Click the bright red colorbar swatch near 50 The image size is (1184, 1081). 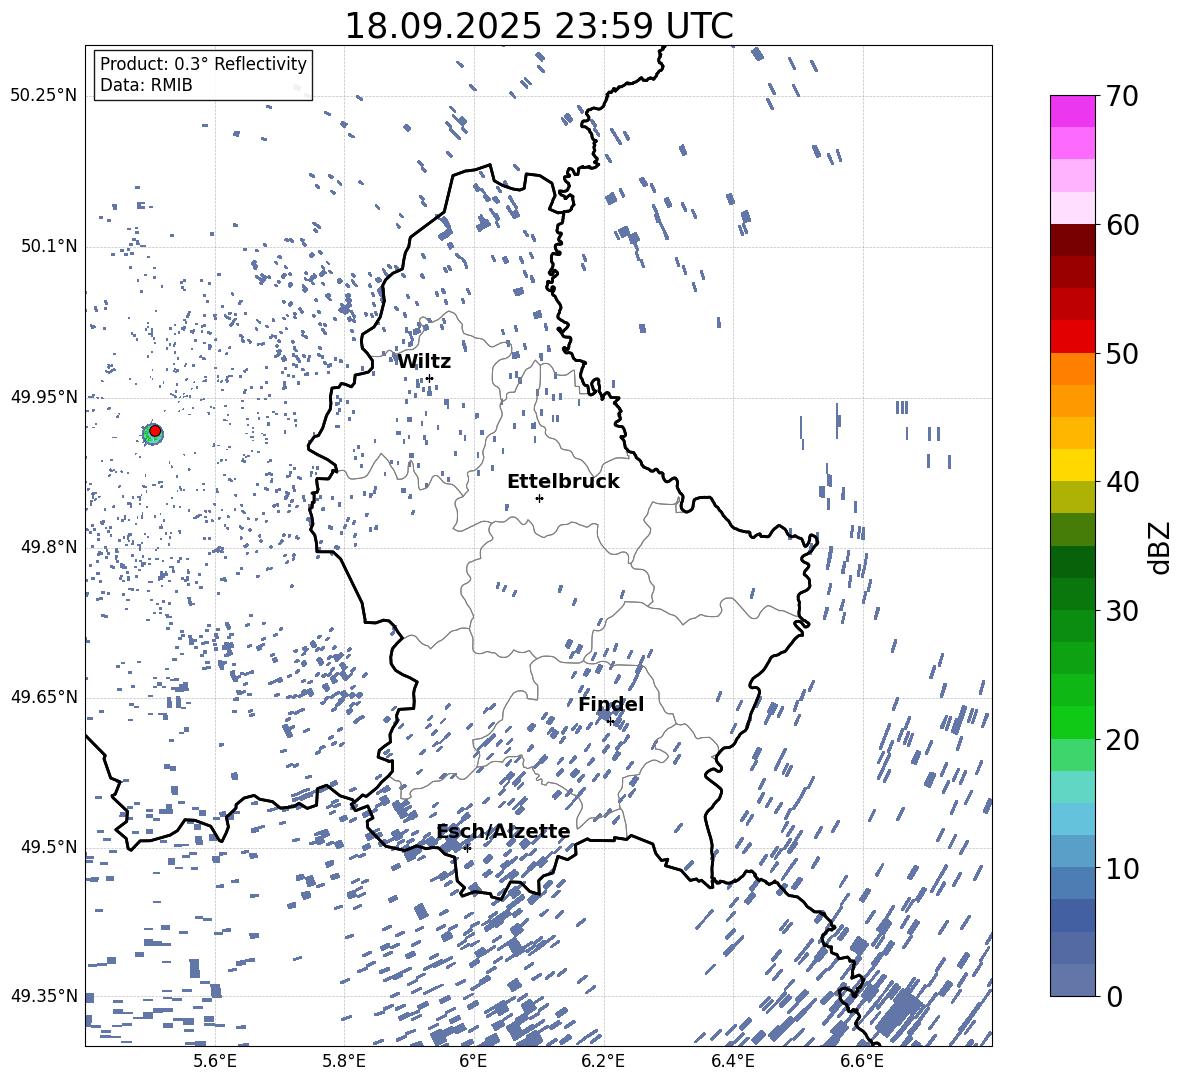tap(1072, 337)
